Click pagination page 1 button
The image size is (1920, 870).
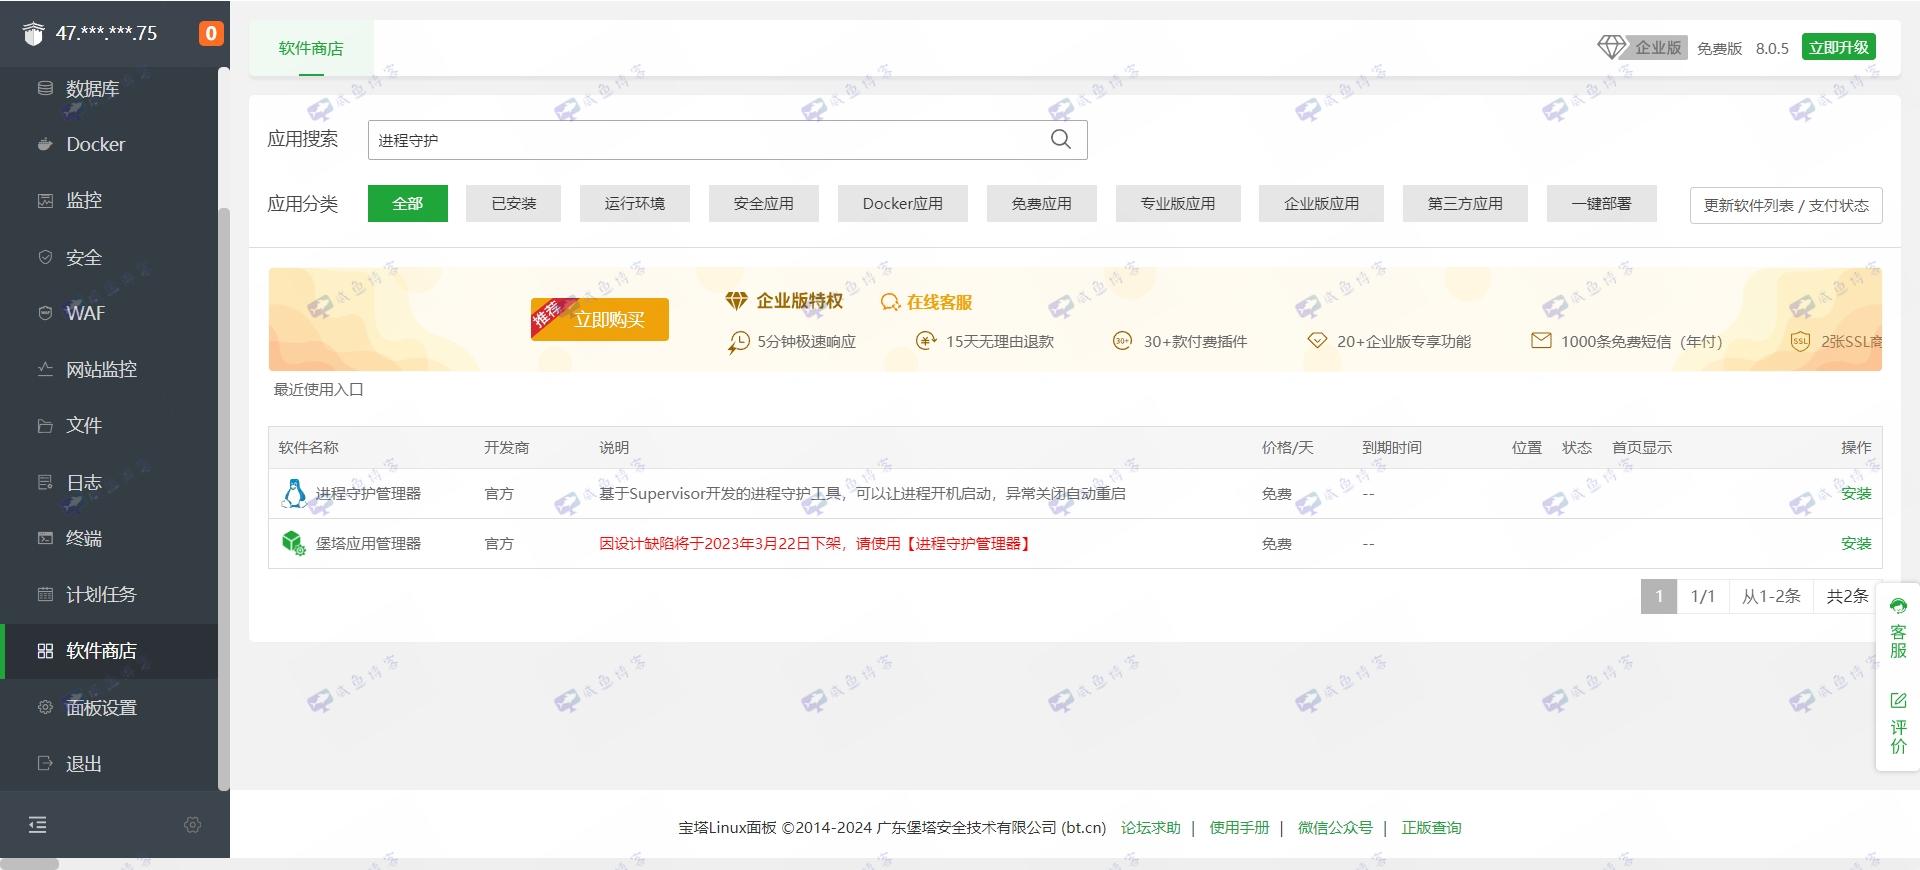tap(1659, 596)
